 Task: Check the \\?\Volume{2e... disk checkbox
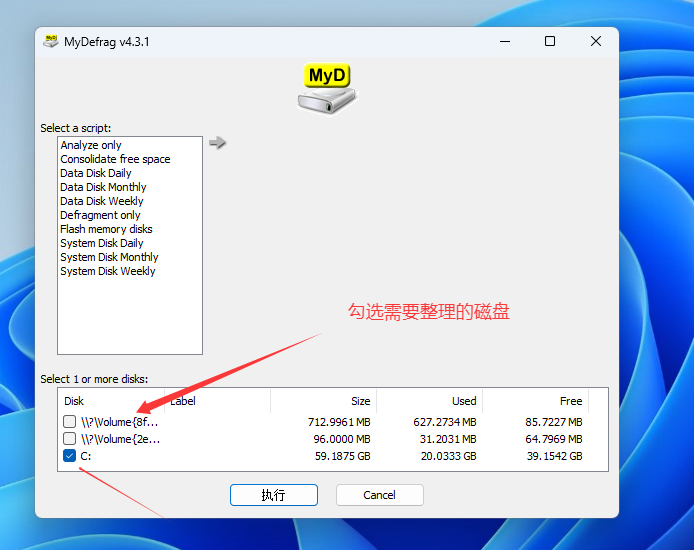69,438
